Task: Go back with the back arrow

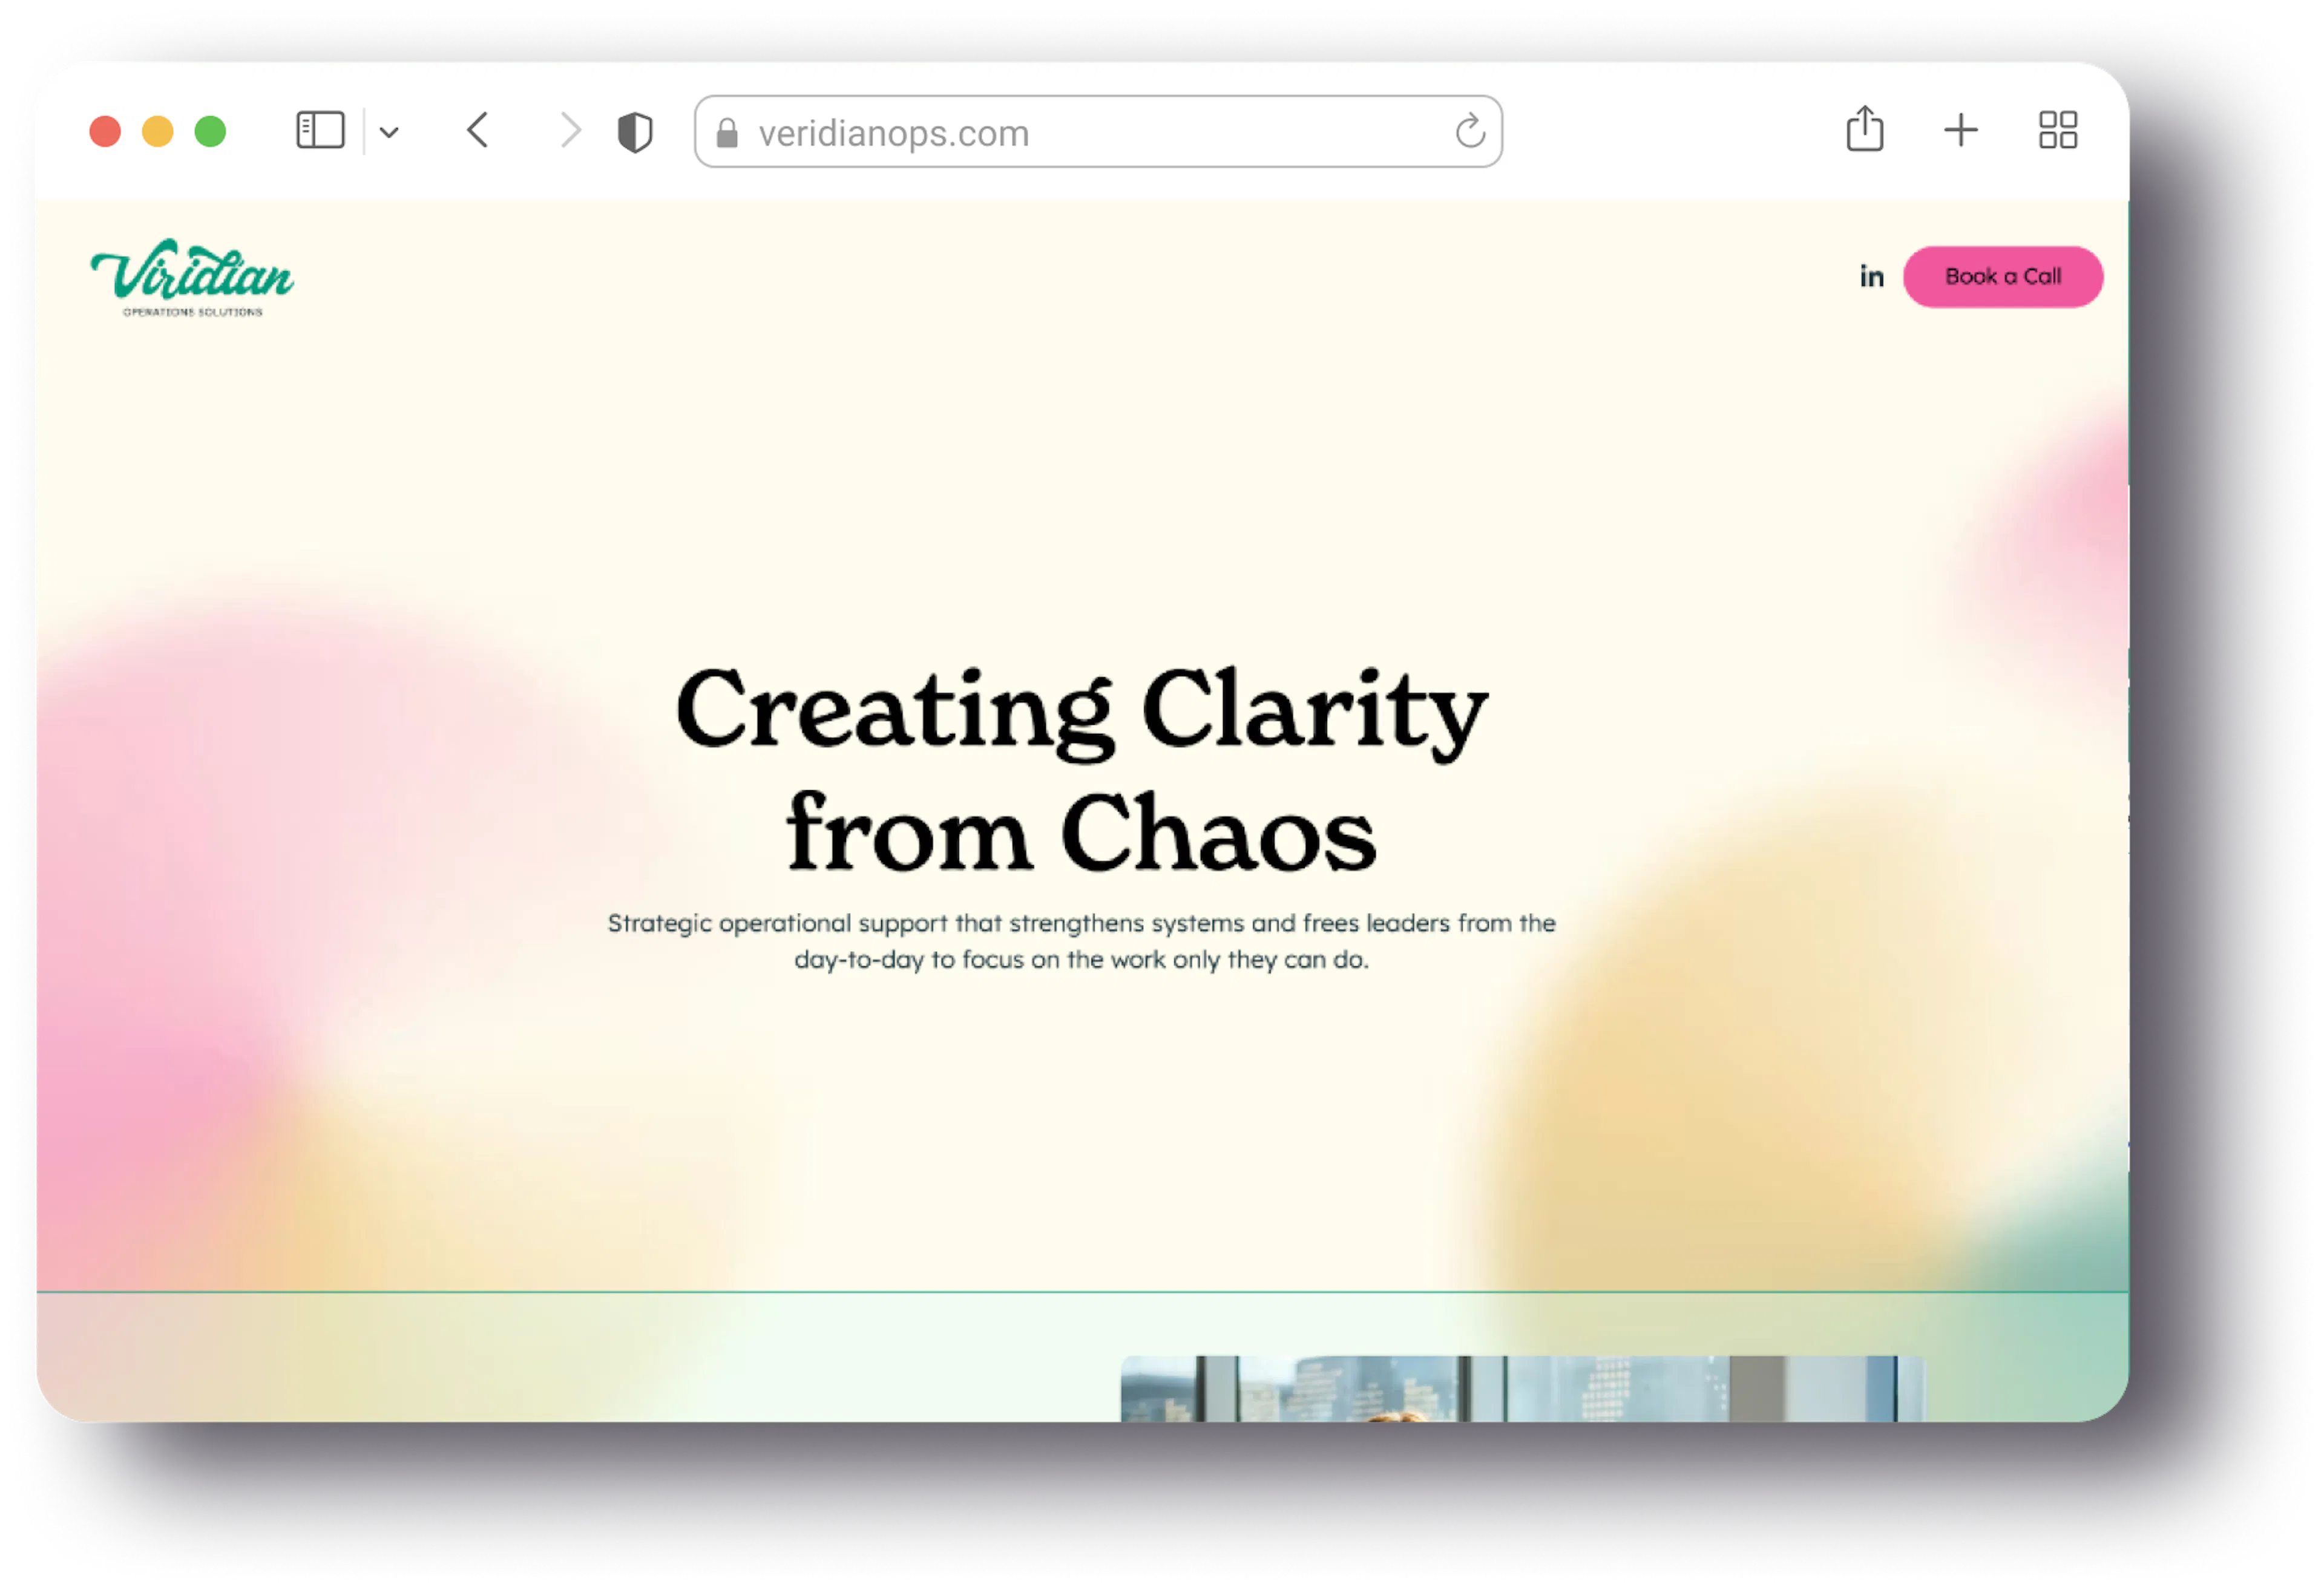Action: click(x=478, y=131)
